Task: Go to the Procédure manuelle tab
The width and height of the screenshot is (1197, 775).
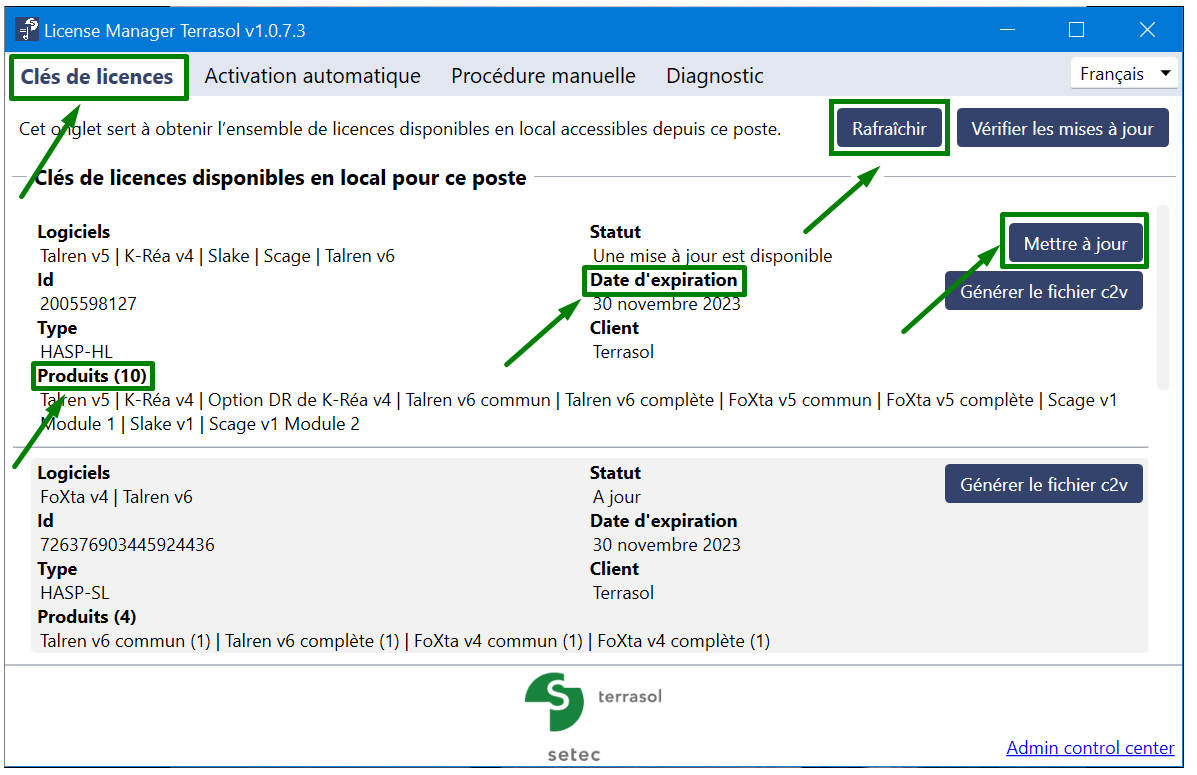Action: pos(543,76)
